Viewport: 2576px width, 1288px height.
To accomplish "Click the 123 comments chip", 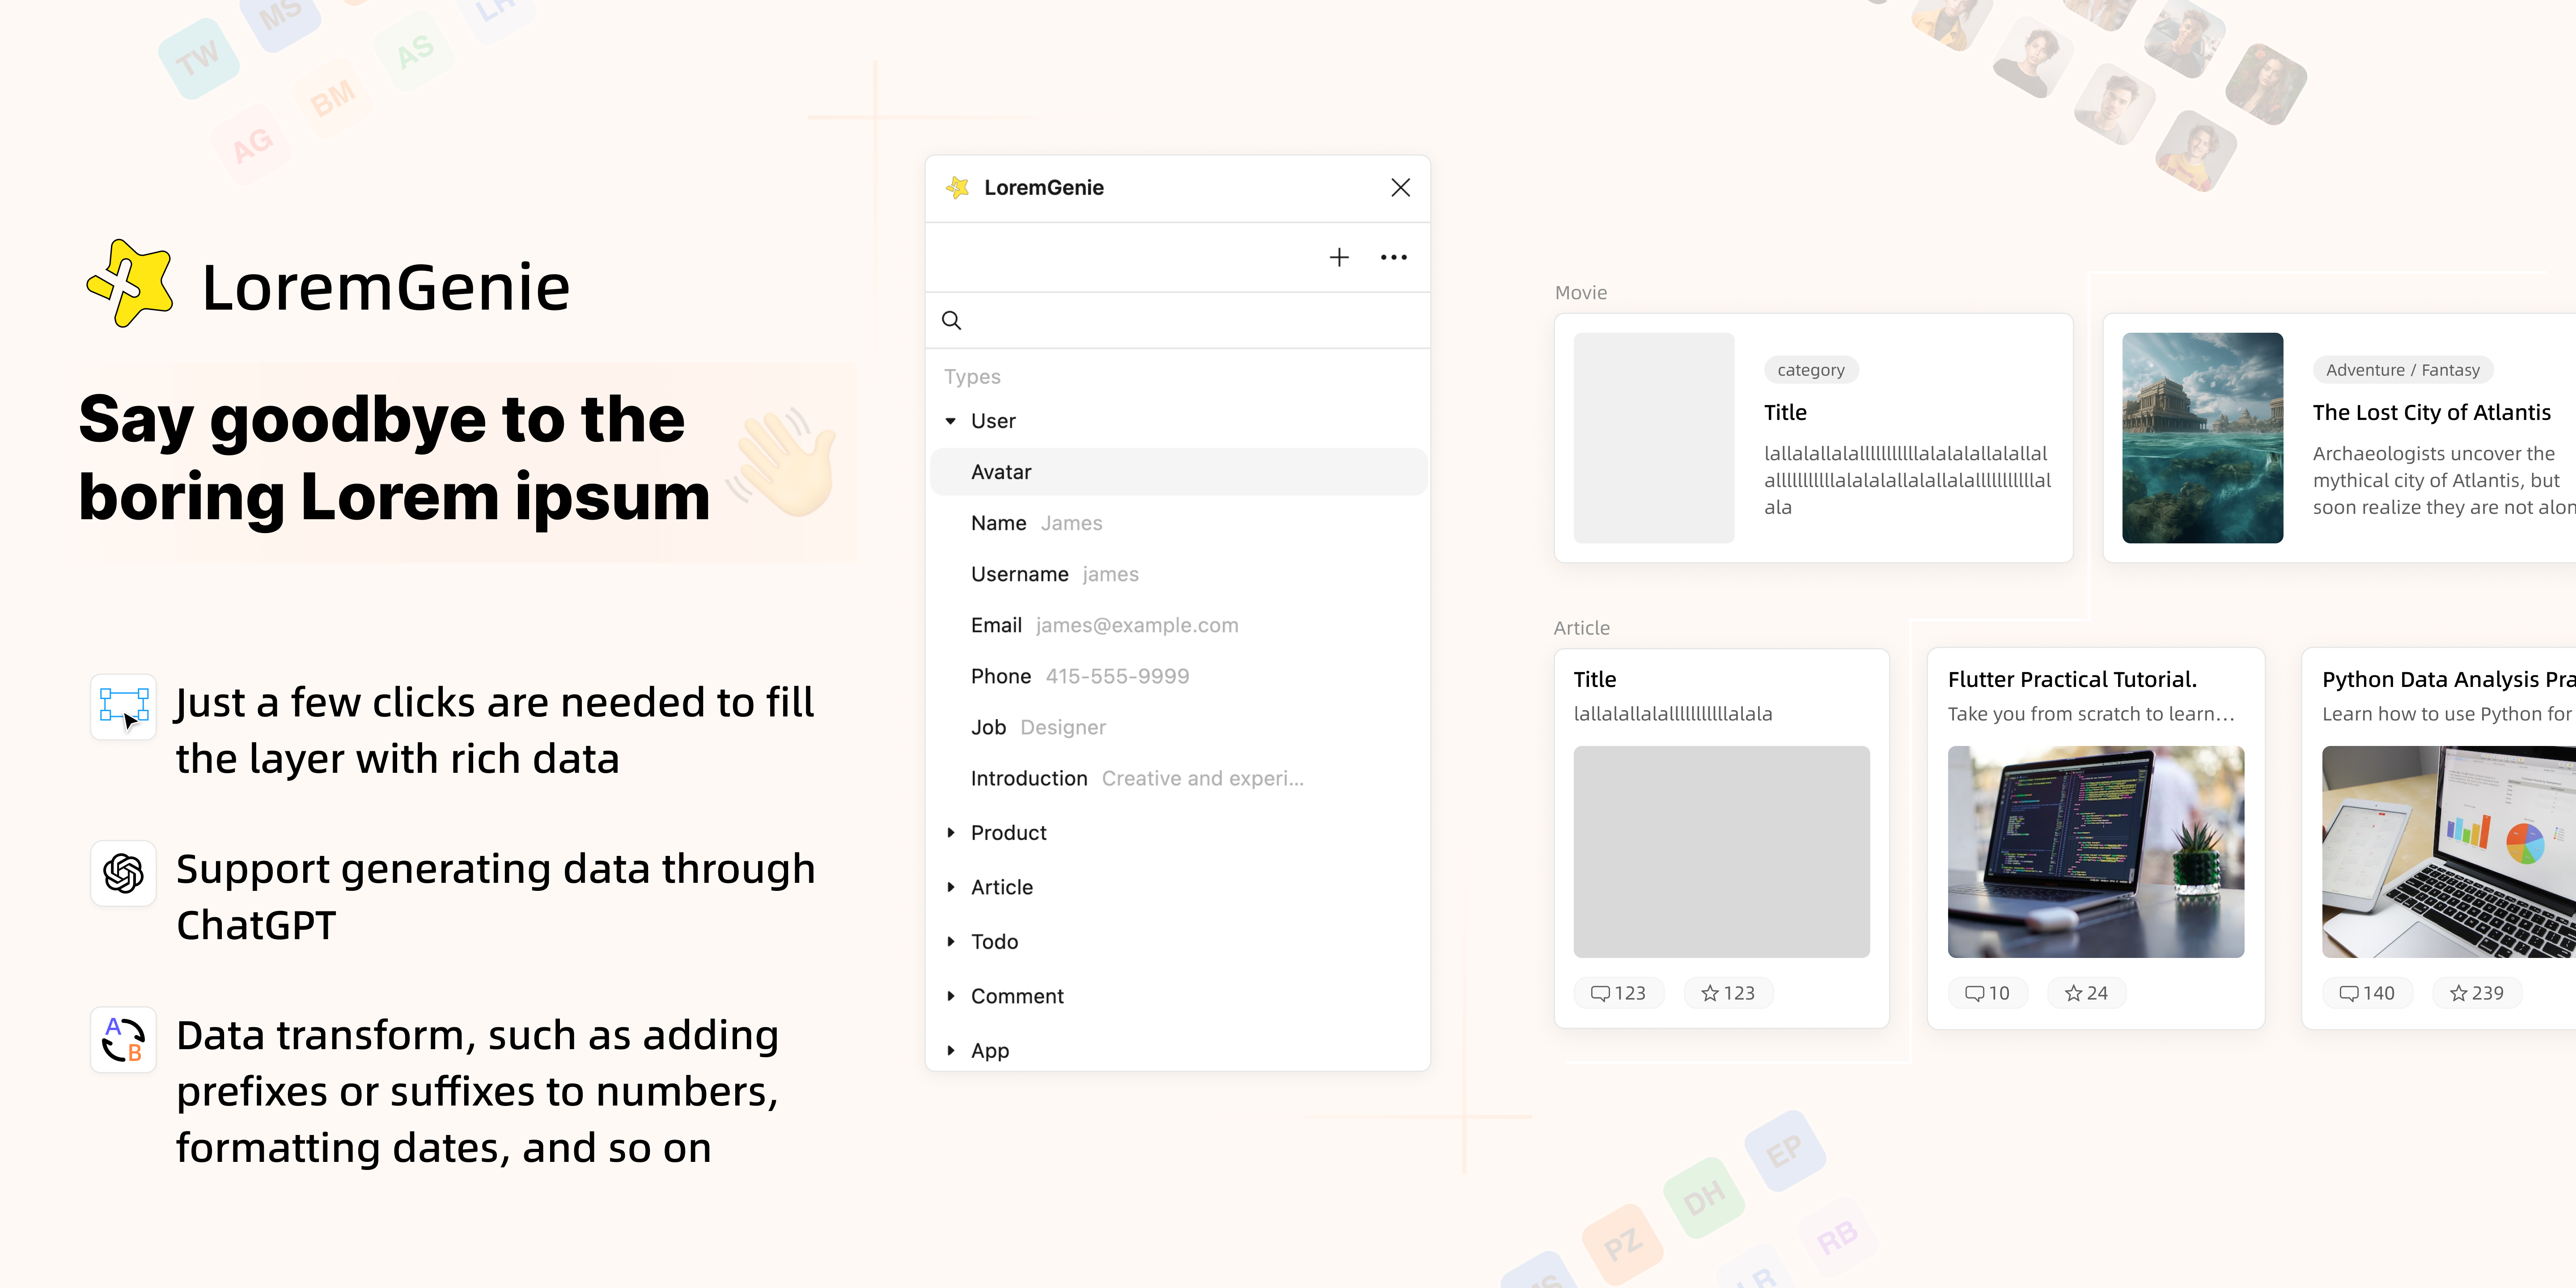I will coord(1619,993).
